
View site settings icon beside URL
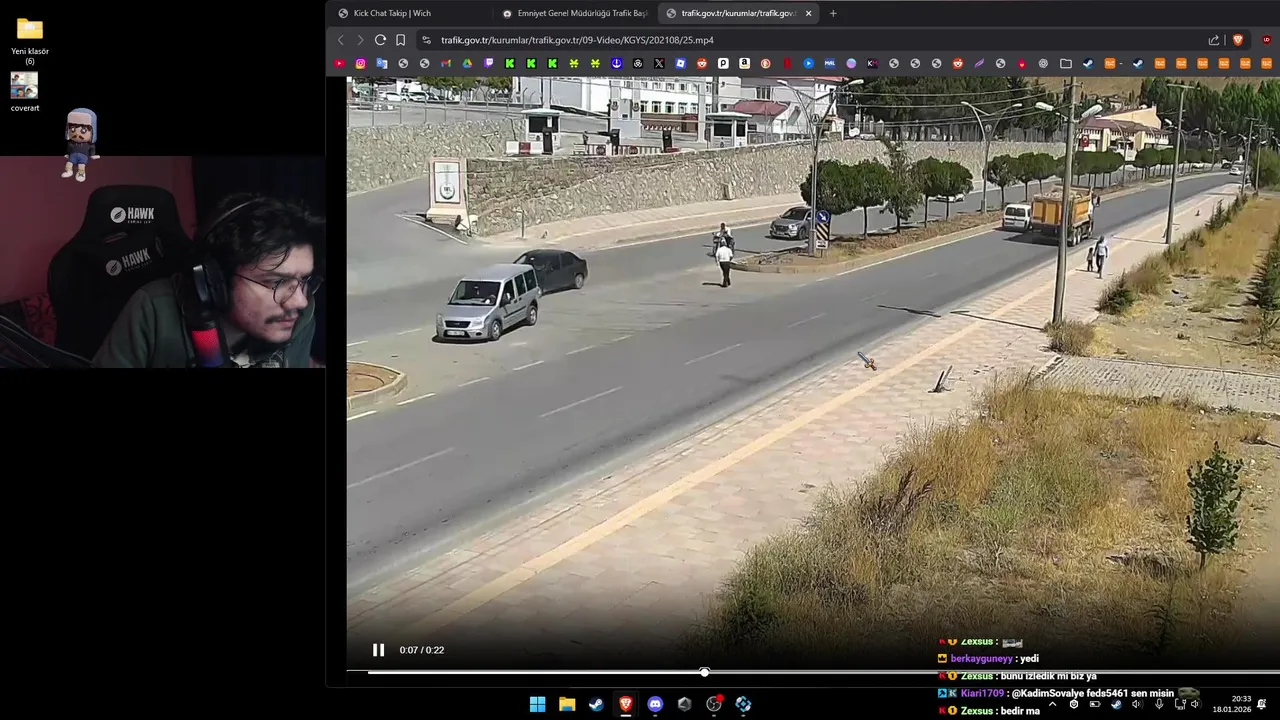point(426,40)
